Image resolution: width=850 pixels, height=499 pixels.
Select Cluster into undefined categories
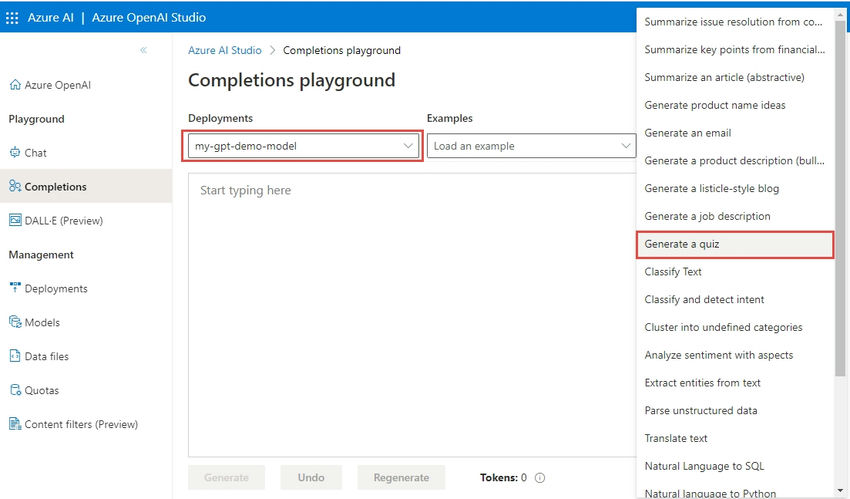pyautogui.click(x=735, y=327)
